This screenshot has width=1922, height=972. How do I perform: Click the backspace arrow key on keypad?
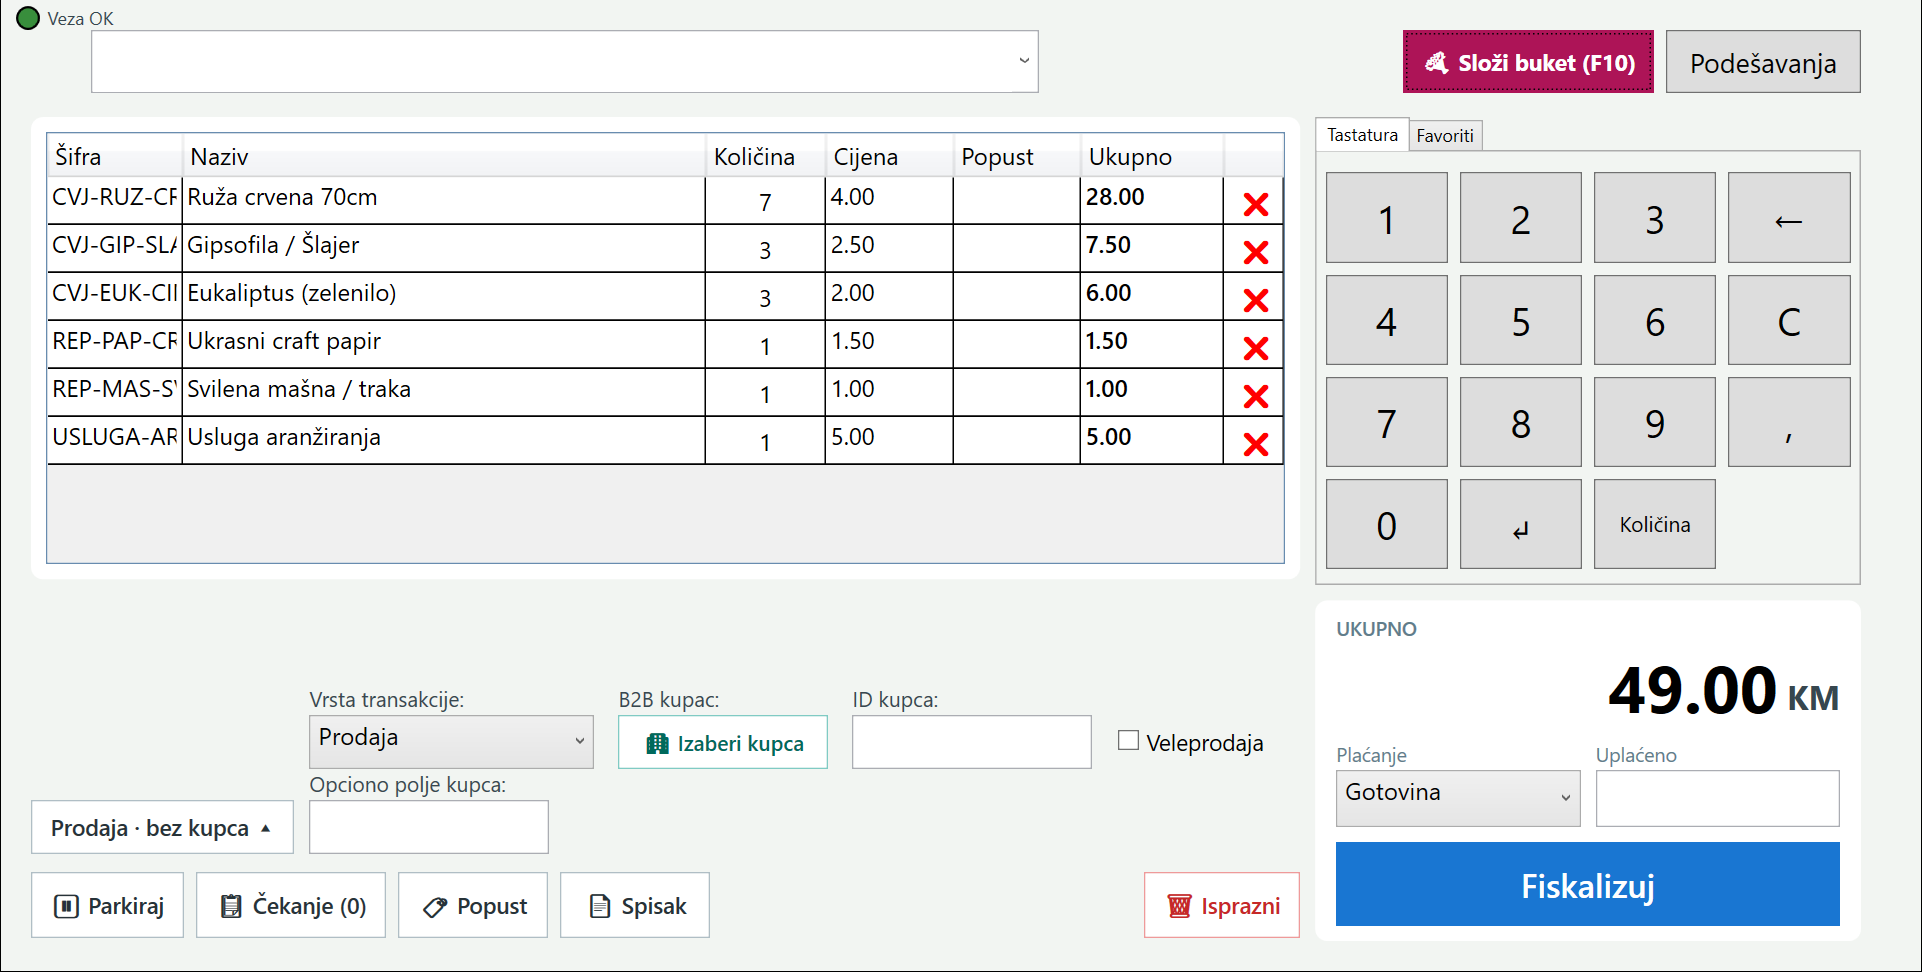(x=1789, y=218)
